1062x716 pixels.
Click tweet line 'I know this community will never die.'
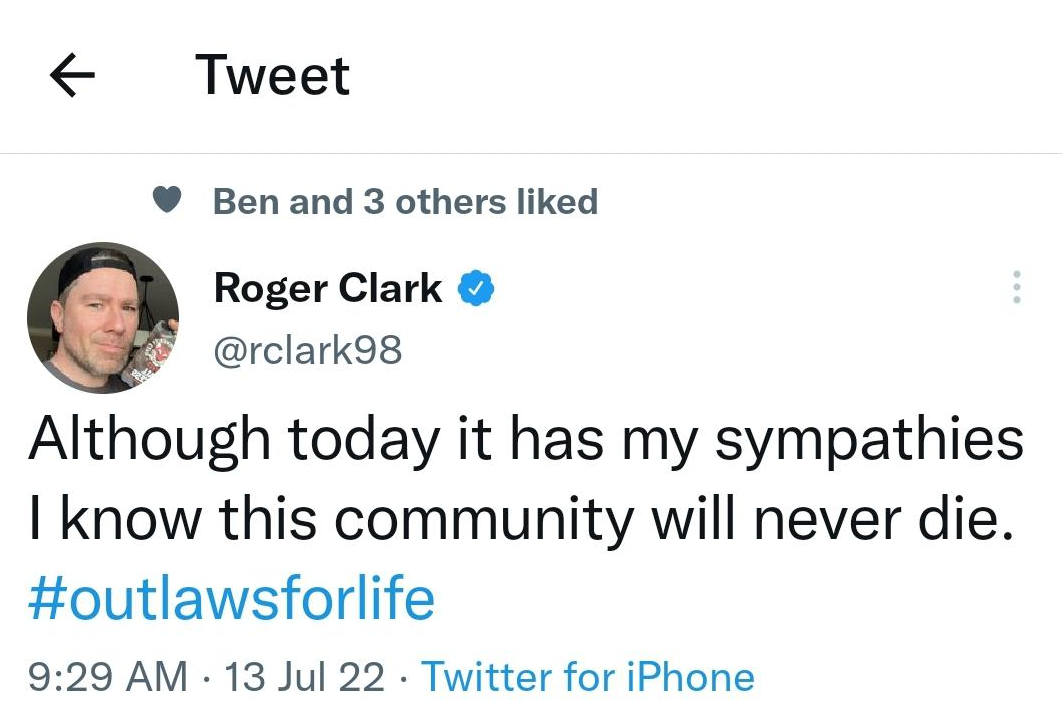coord(515,519)
